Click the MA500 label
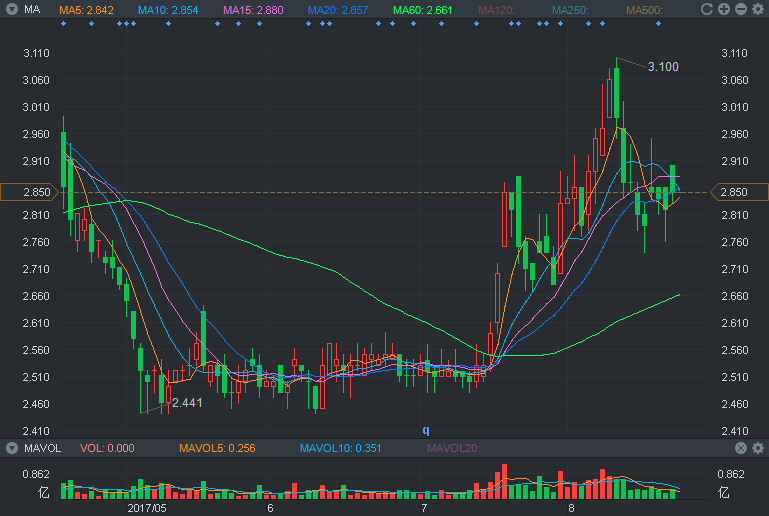Screen dimensions: 769x516 click(644, 10)
